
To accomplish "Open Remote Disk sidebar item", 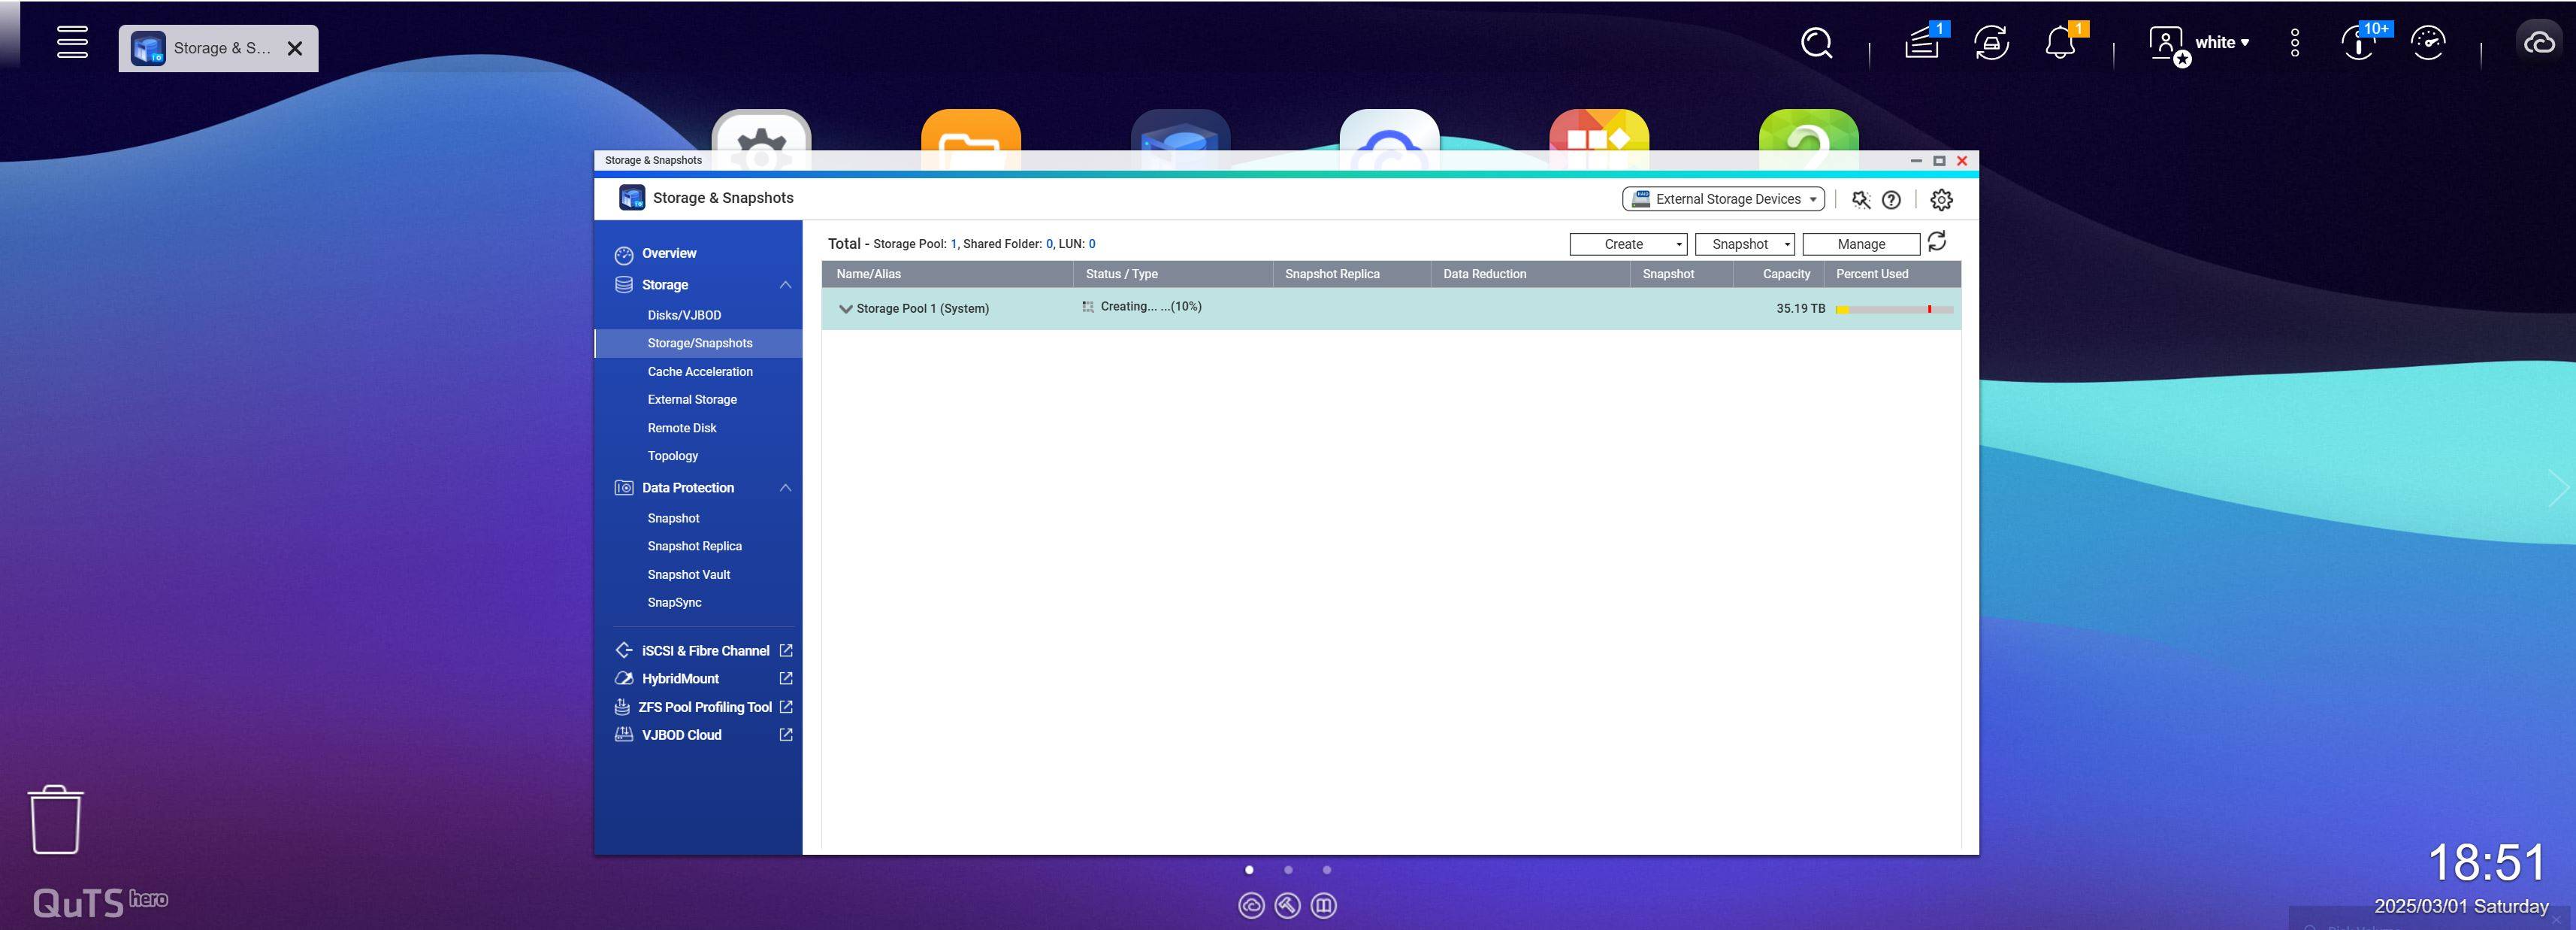I will [682, 428].
